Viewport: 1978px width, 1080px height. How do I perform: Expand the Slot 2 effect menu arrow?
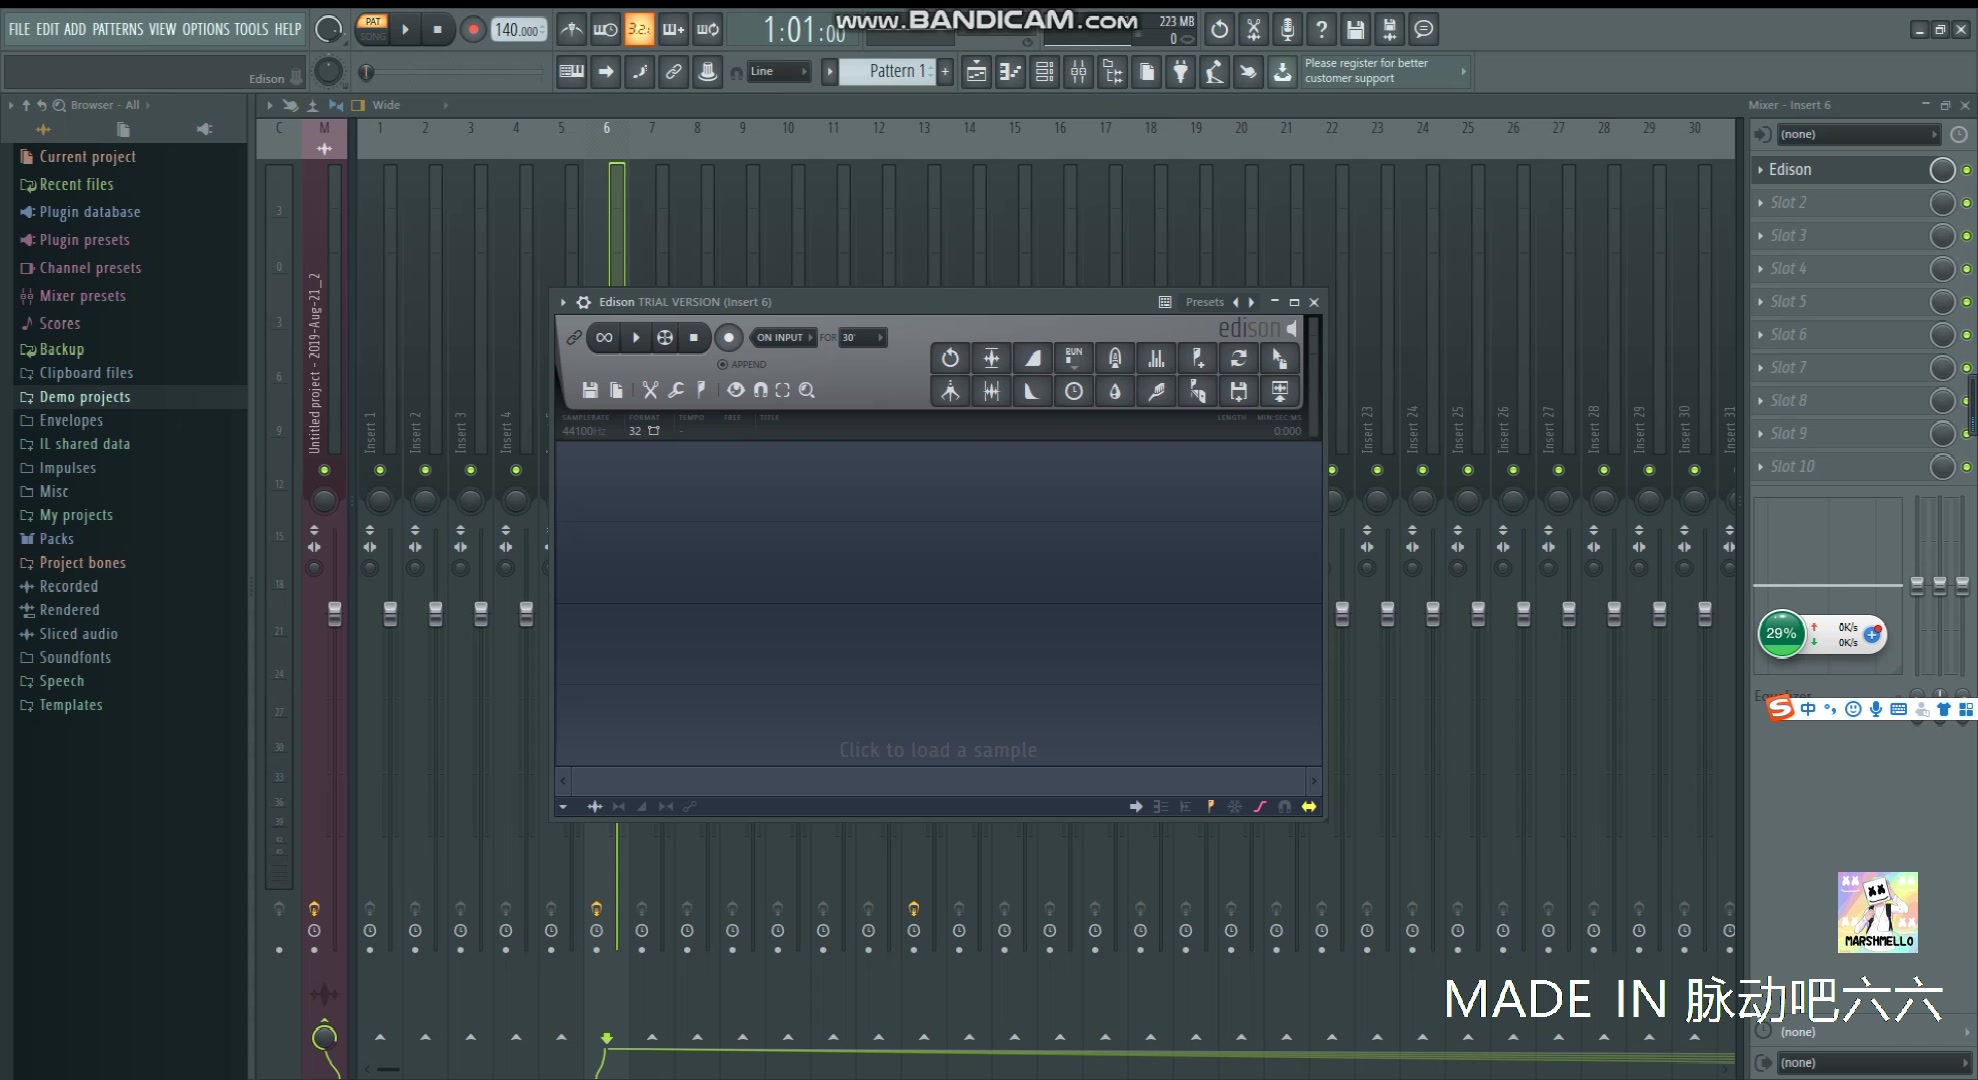click(1760, 203)
